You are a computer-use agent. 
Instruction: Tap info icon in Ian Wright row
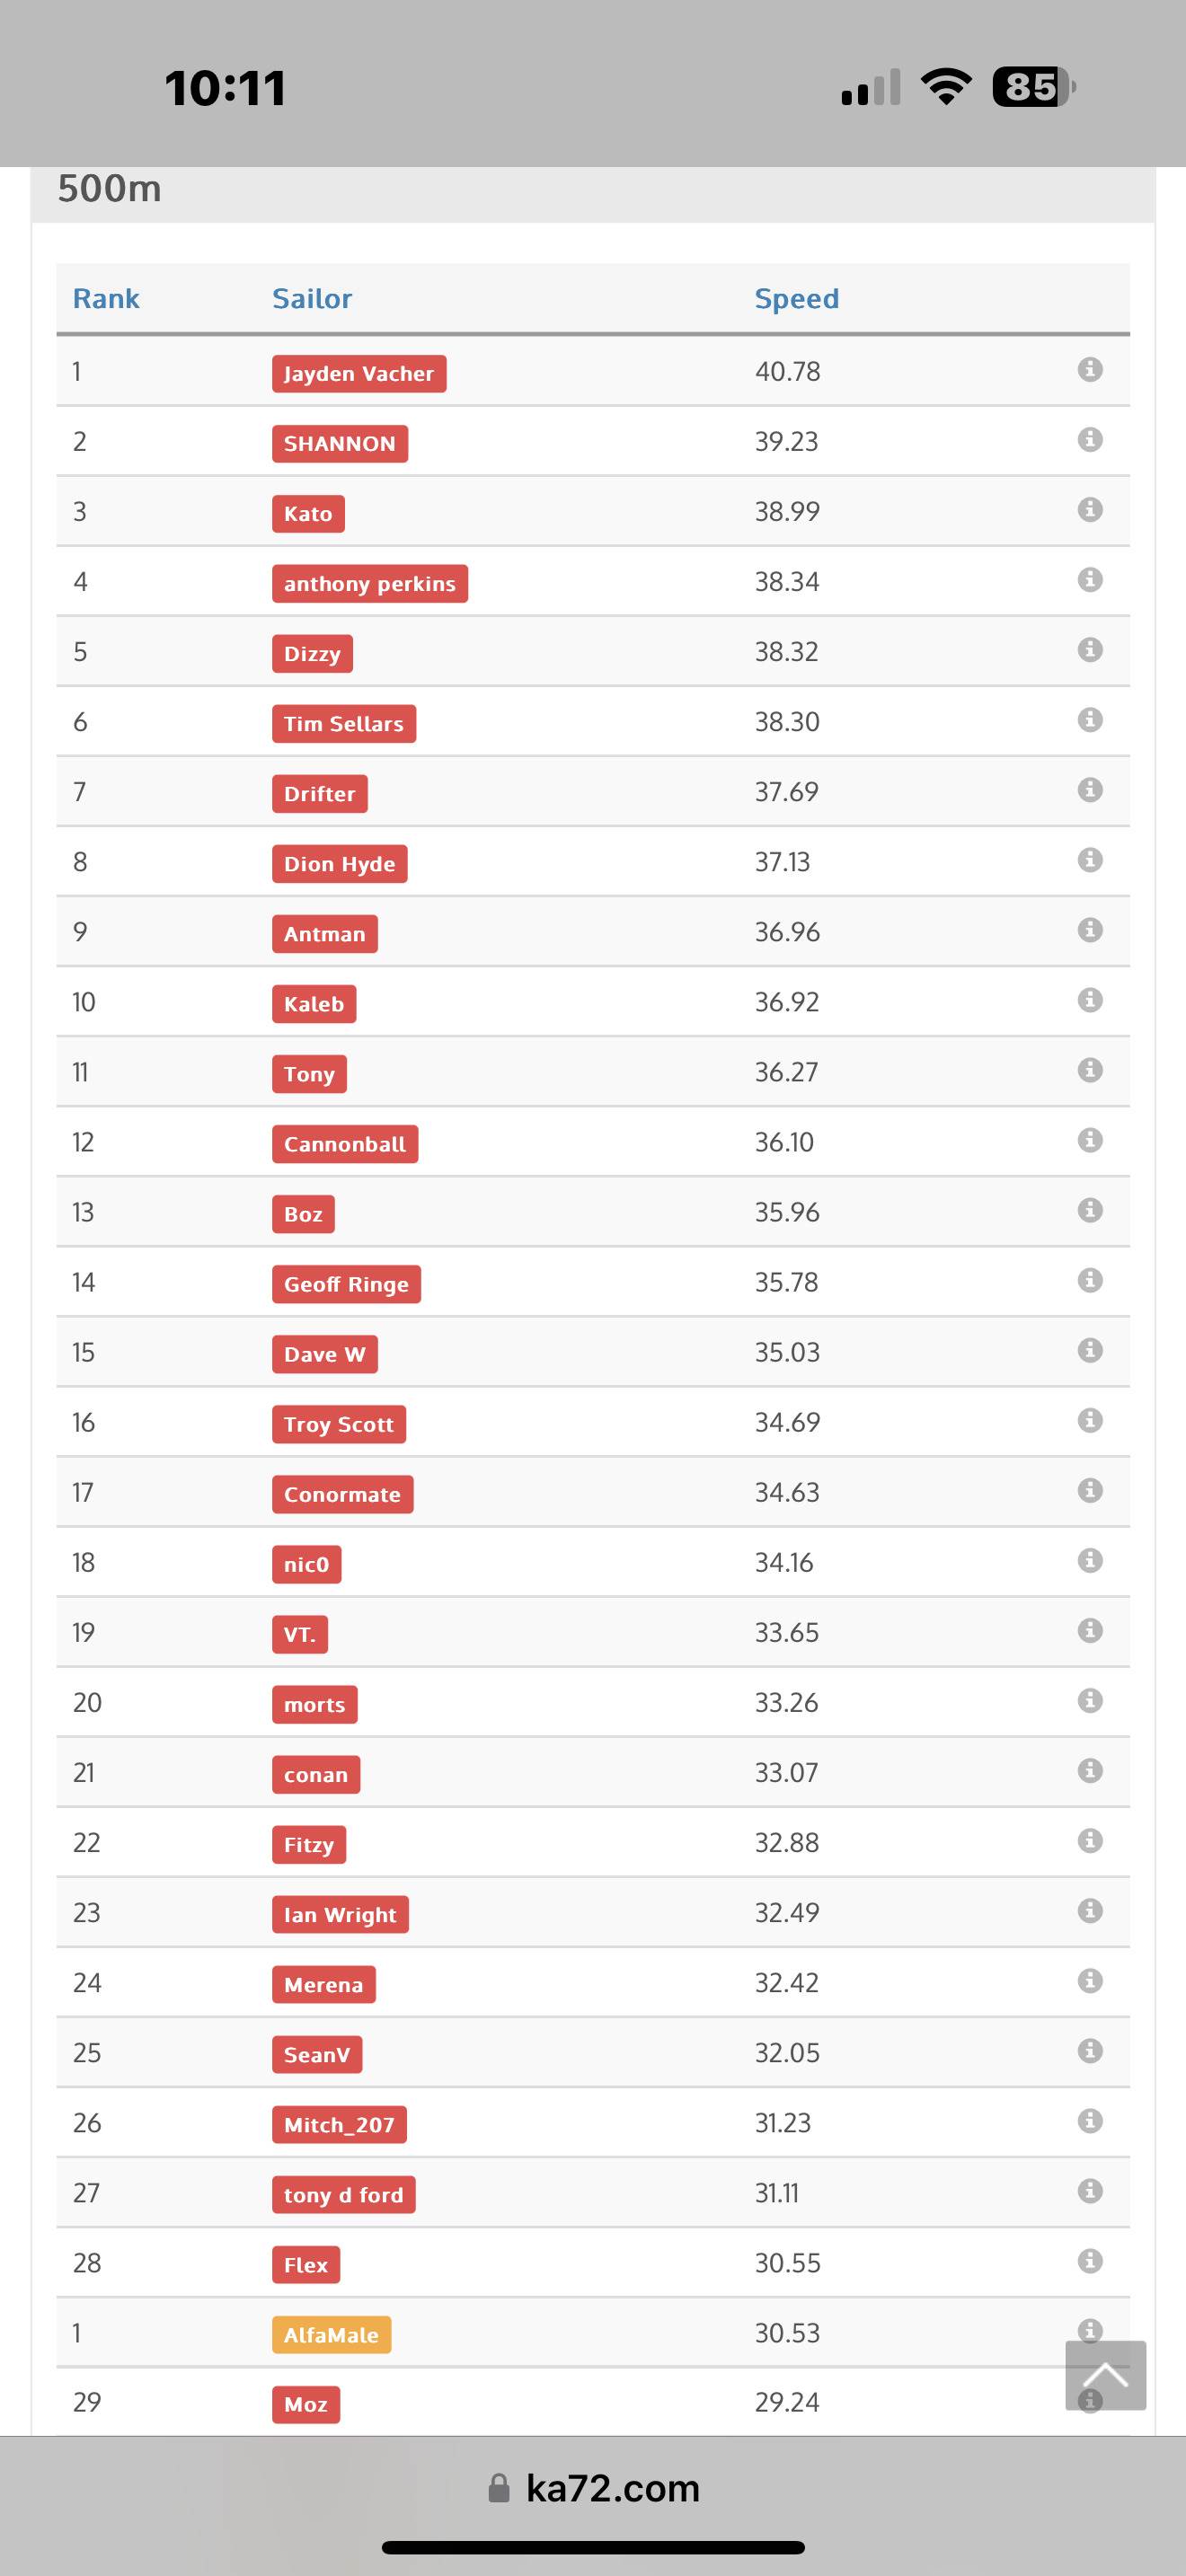1089,1911
